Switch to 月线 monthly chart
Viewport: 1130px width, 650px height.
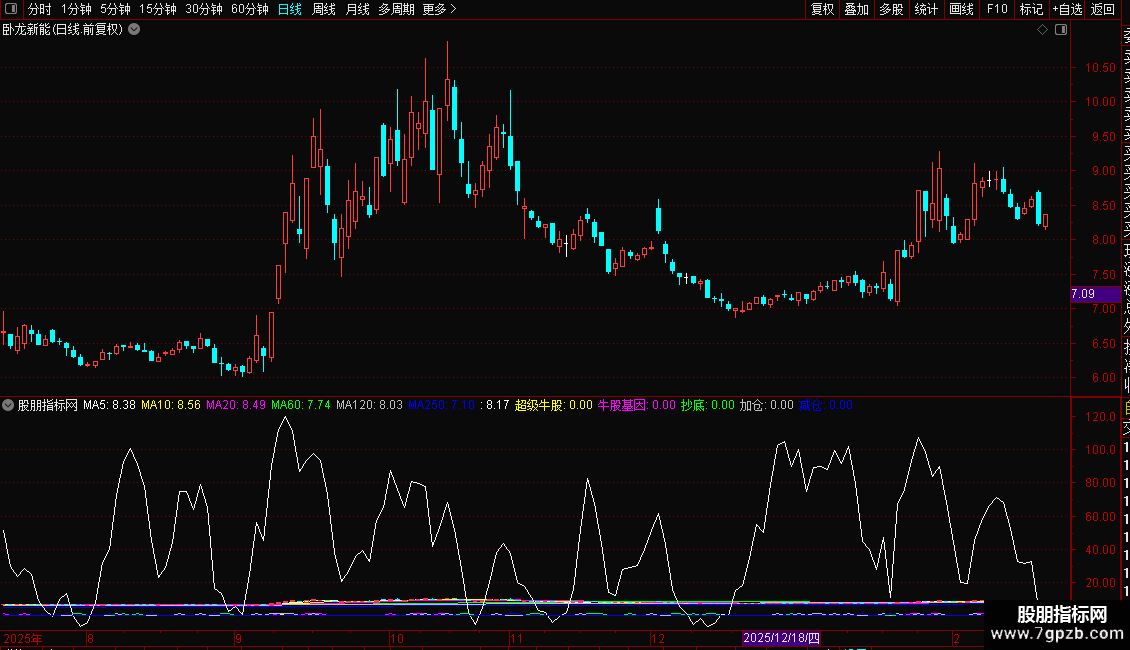click(x=357, y=9)
